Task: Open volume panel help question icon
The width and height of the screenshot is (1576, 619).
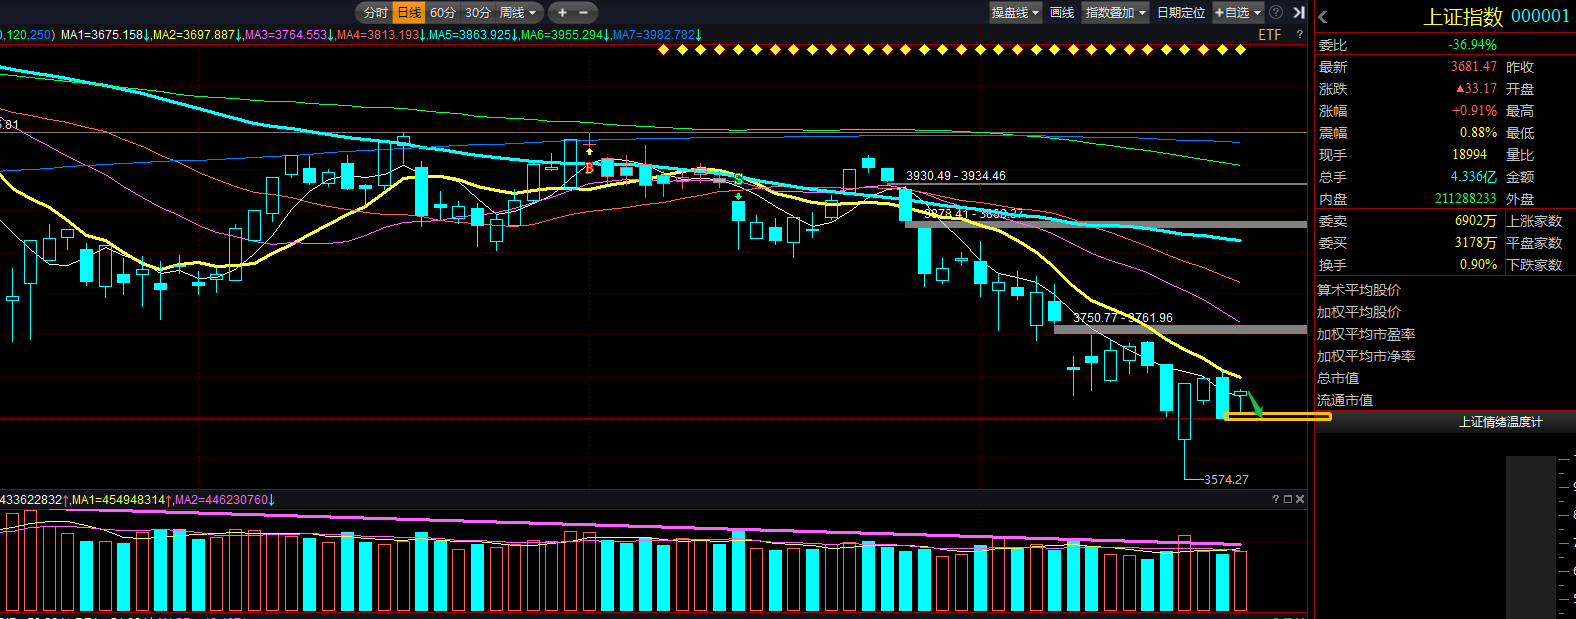Action: (1275, 499)
